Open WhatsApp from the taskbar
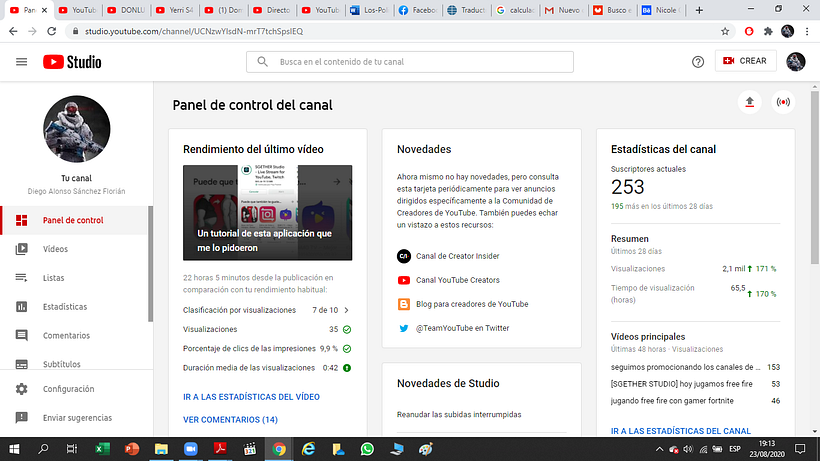 pos(367,449)
